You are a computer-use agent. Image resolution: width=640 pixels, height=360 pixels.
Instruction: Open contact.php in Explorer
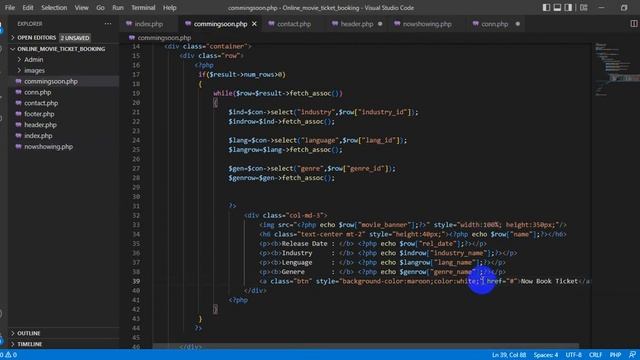[x=41, y=103]
